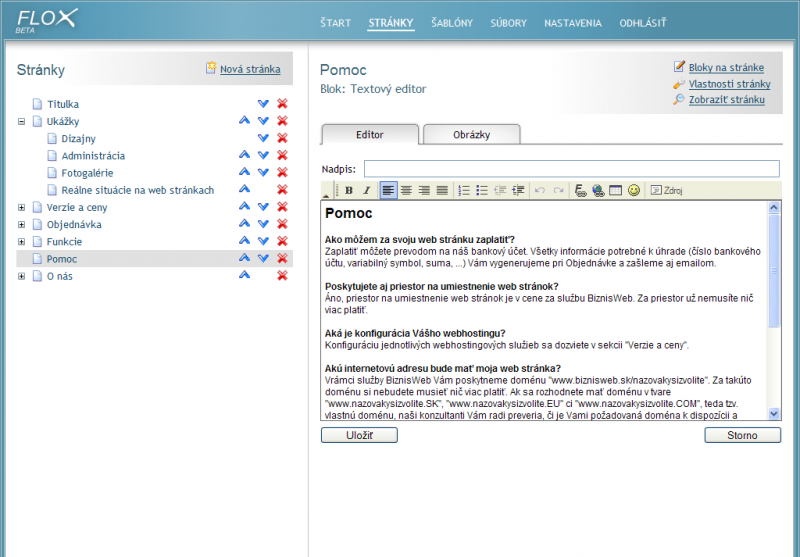Click the F-with-chain link icon in the toolbar
Image resolution: width=800 pixels, height=557 pixels.
[580, 190]
